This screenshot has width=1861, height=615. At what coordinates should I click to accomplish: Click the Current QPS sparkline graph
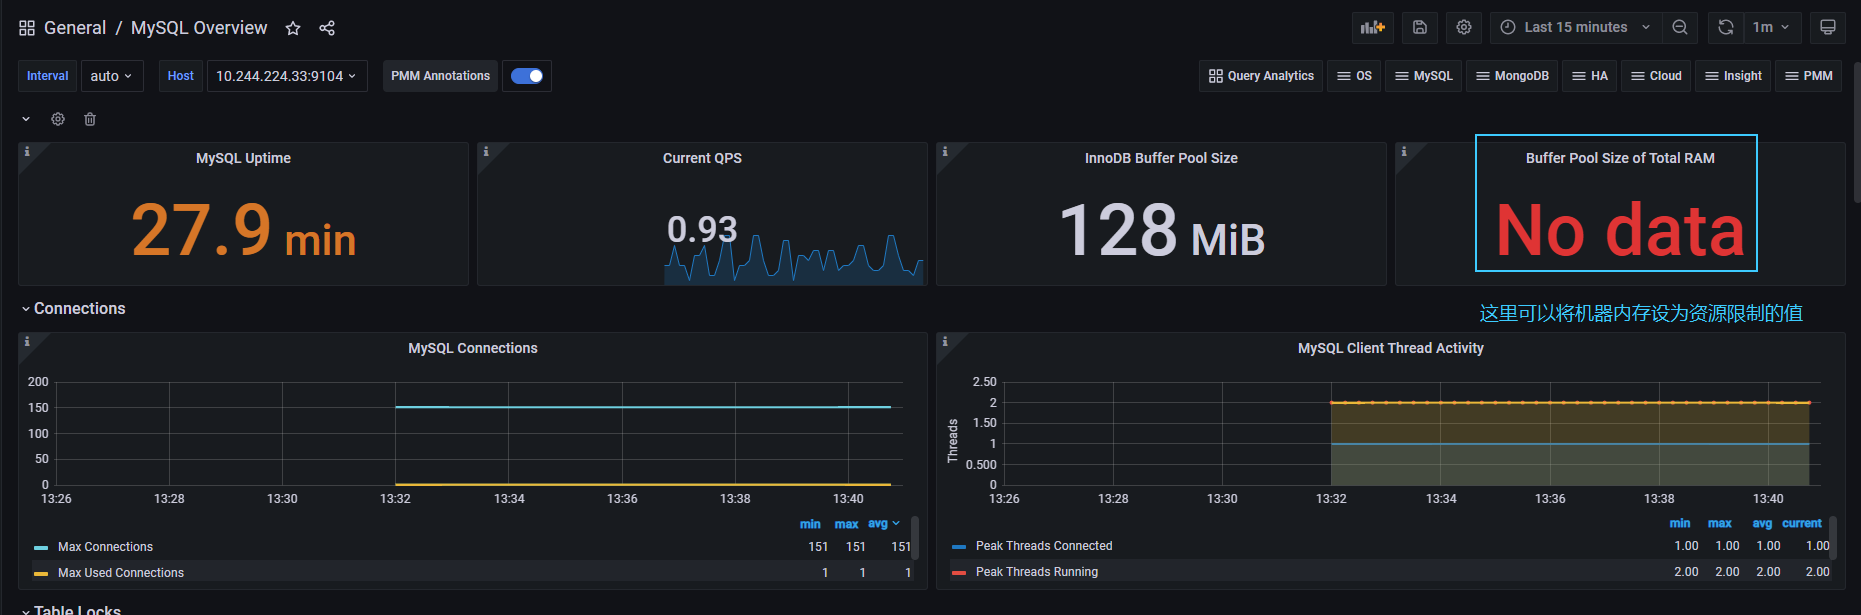coord(794,260)
